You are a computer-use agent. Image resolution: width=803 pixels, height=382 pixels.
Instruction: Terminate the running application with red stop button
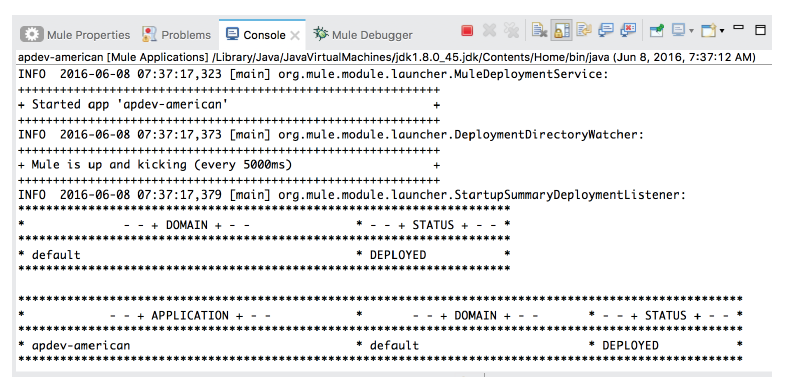[x=467, y=31]
